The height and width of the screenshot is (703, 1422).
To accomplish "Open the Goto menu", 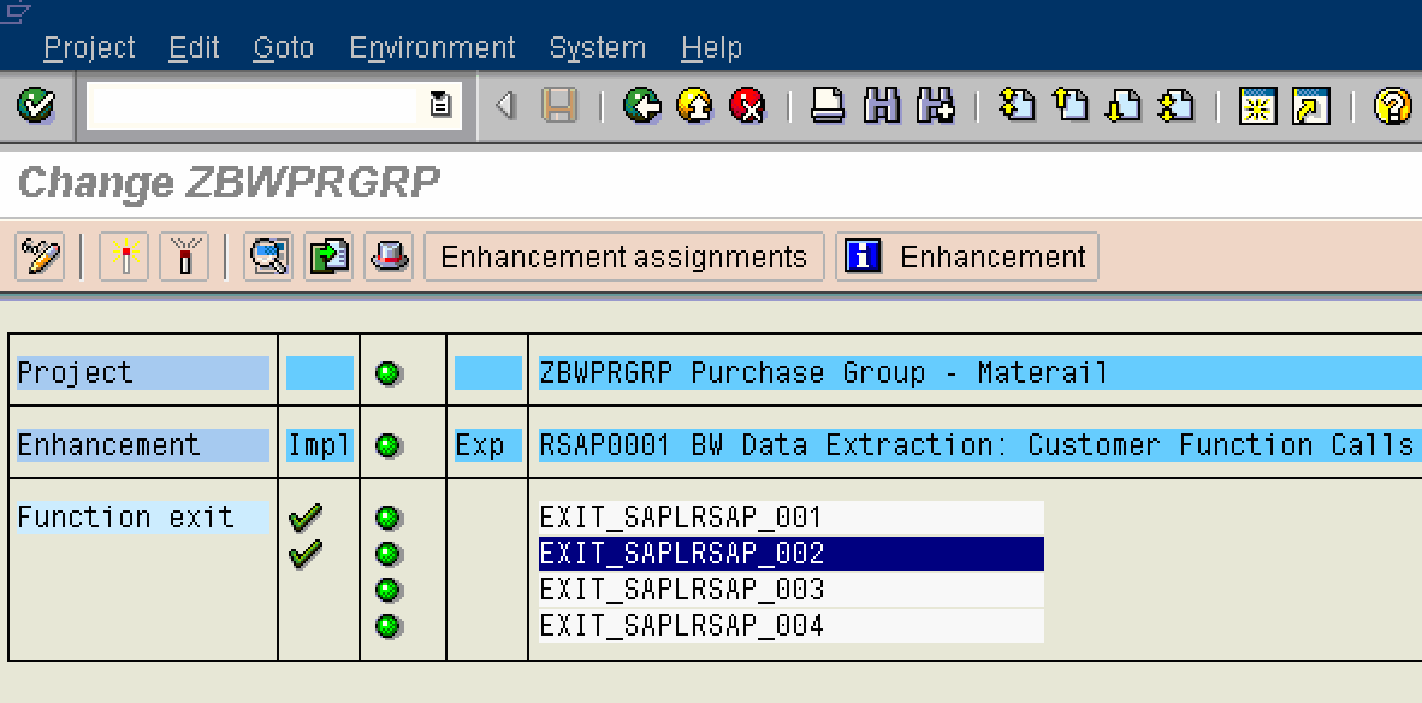I will (283, 48).
